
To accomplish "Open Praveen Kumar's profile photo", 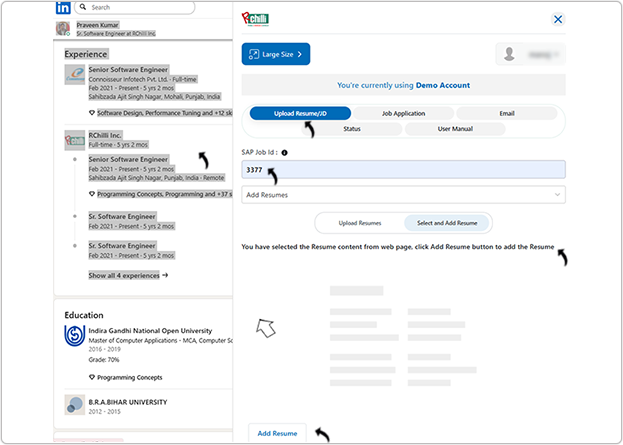I will tap(64, 27).
